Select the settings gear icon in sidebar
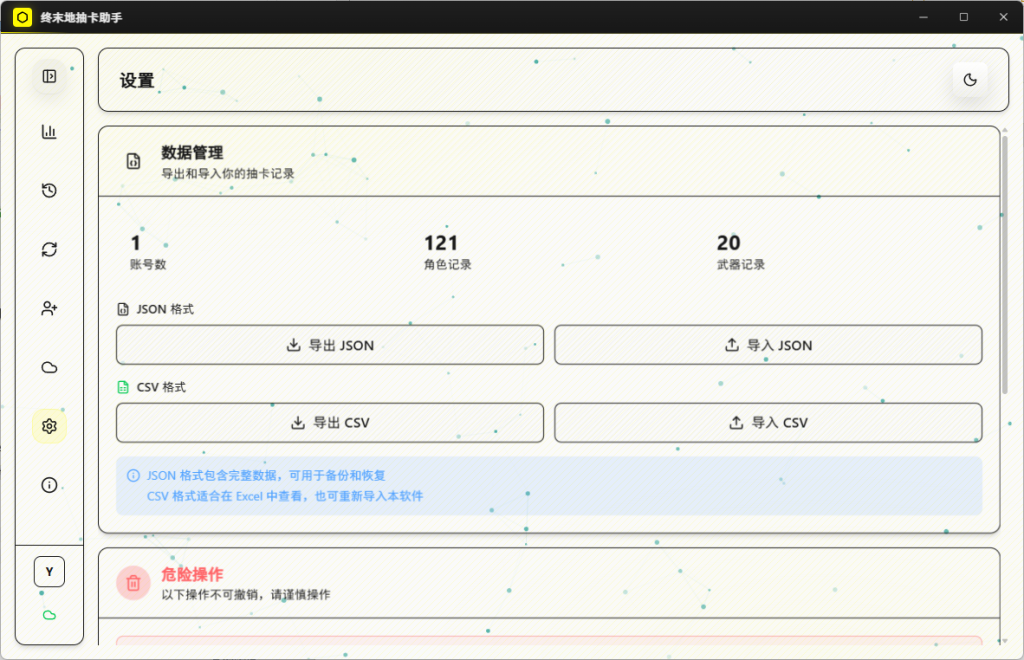Viewport: 1024px width, 660px height. [x=49, y=426]
